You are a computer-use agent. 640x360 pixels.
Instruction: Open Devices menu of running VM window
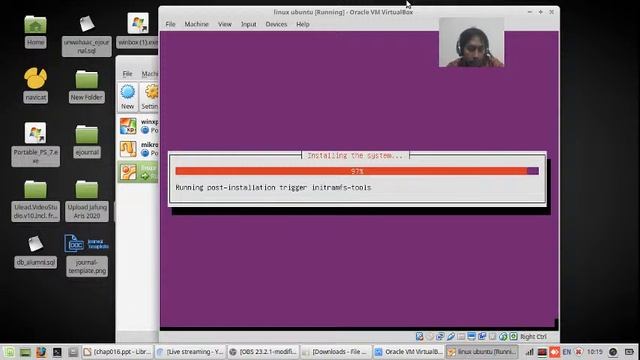click(x=276, y=24)
